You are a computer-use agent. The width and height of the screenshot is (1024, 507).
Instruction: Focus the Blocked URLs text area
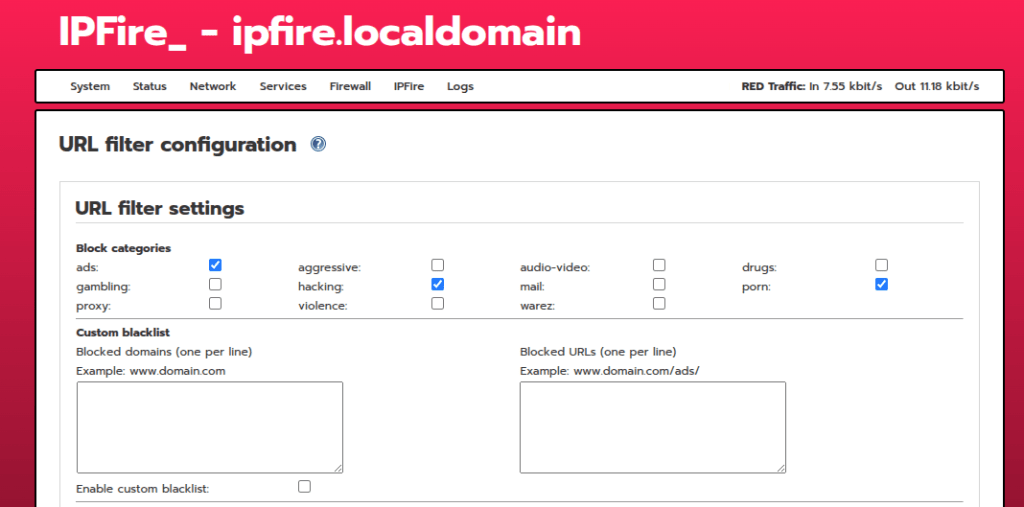coord(652,427)
